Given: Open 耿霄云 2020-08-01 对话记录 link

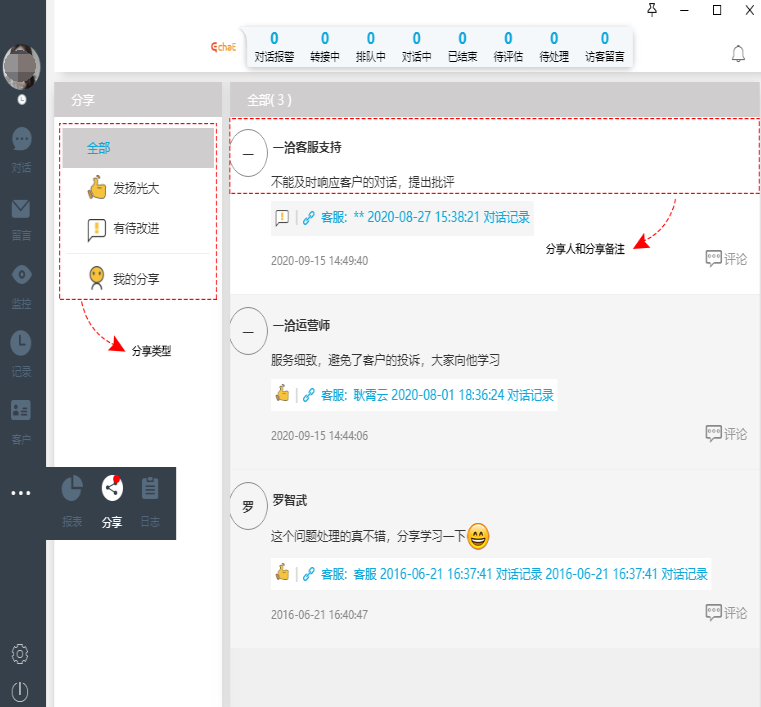Looking at the screenshot, I should [x=438, y=395].
